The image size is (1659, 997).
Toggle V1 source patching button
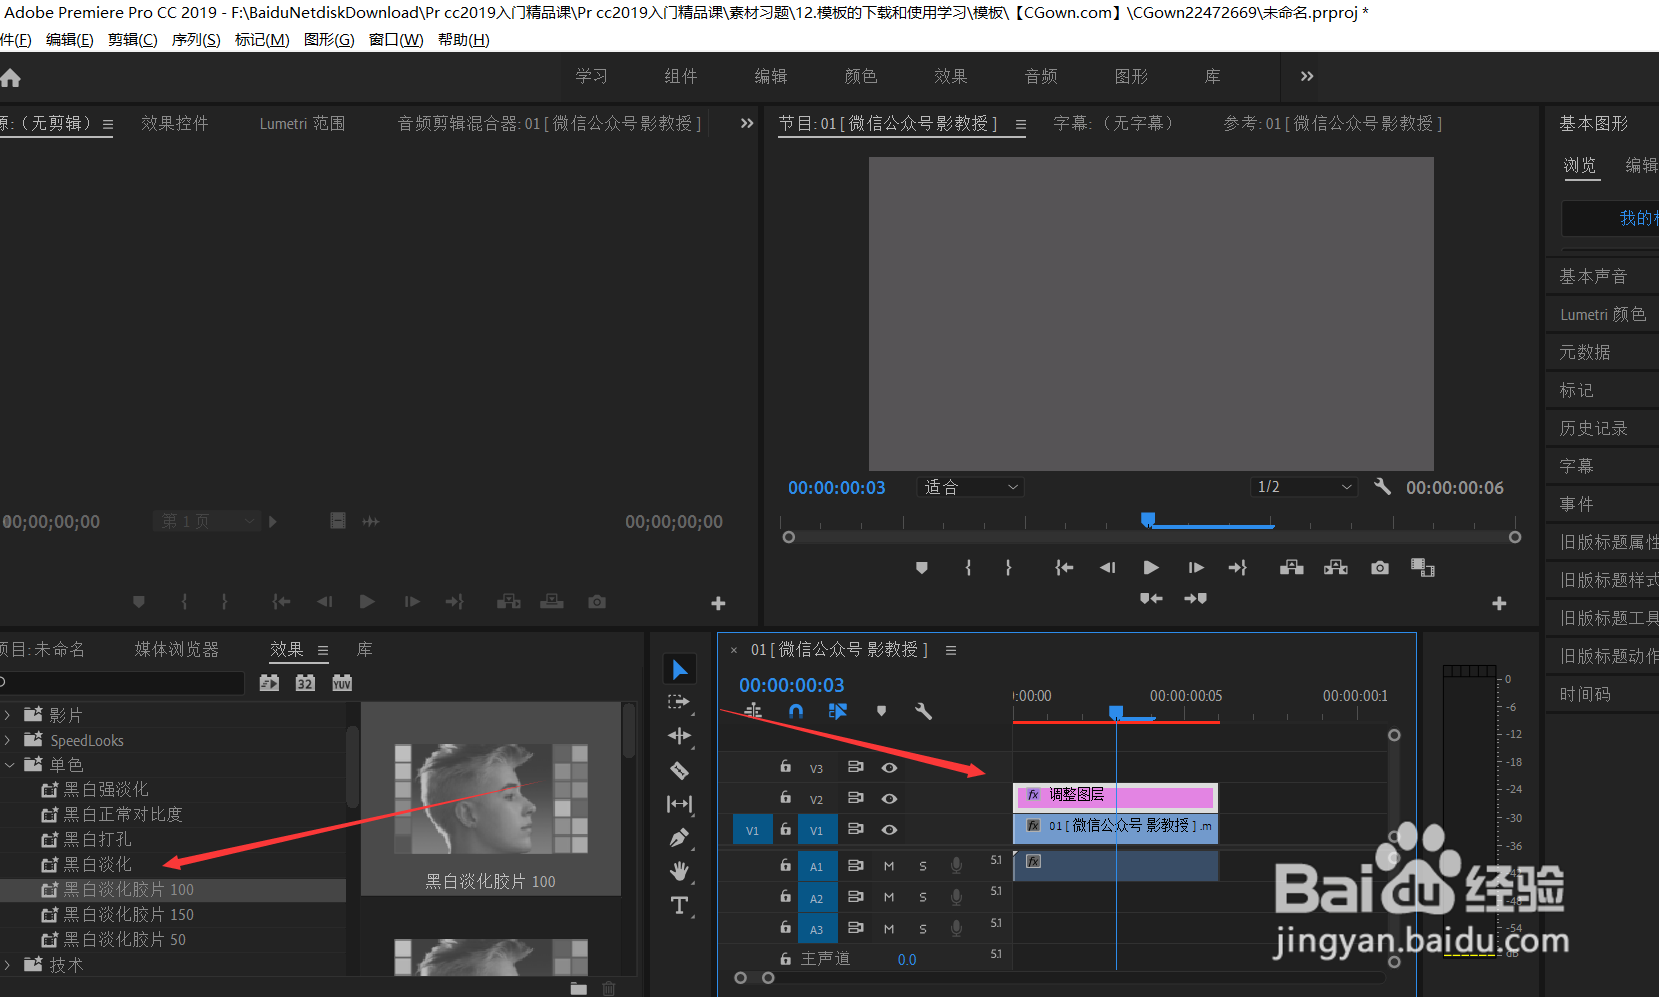pyautogui.click(x=752, y=830)
